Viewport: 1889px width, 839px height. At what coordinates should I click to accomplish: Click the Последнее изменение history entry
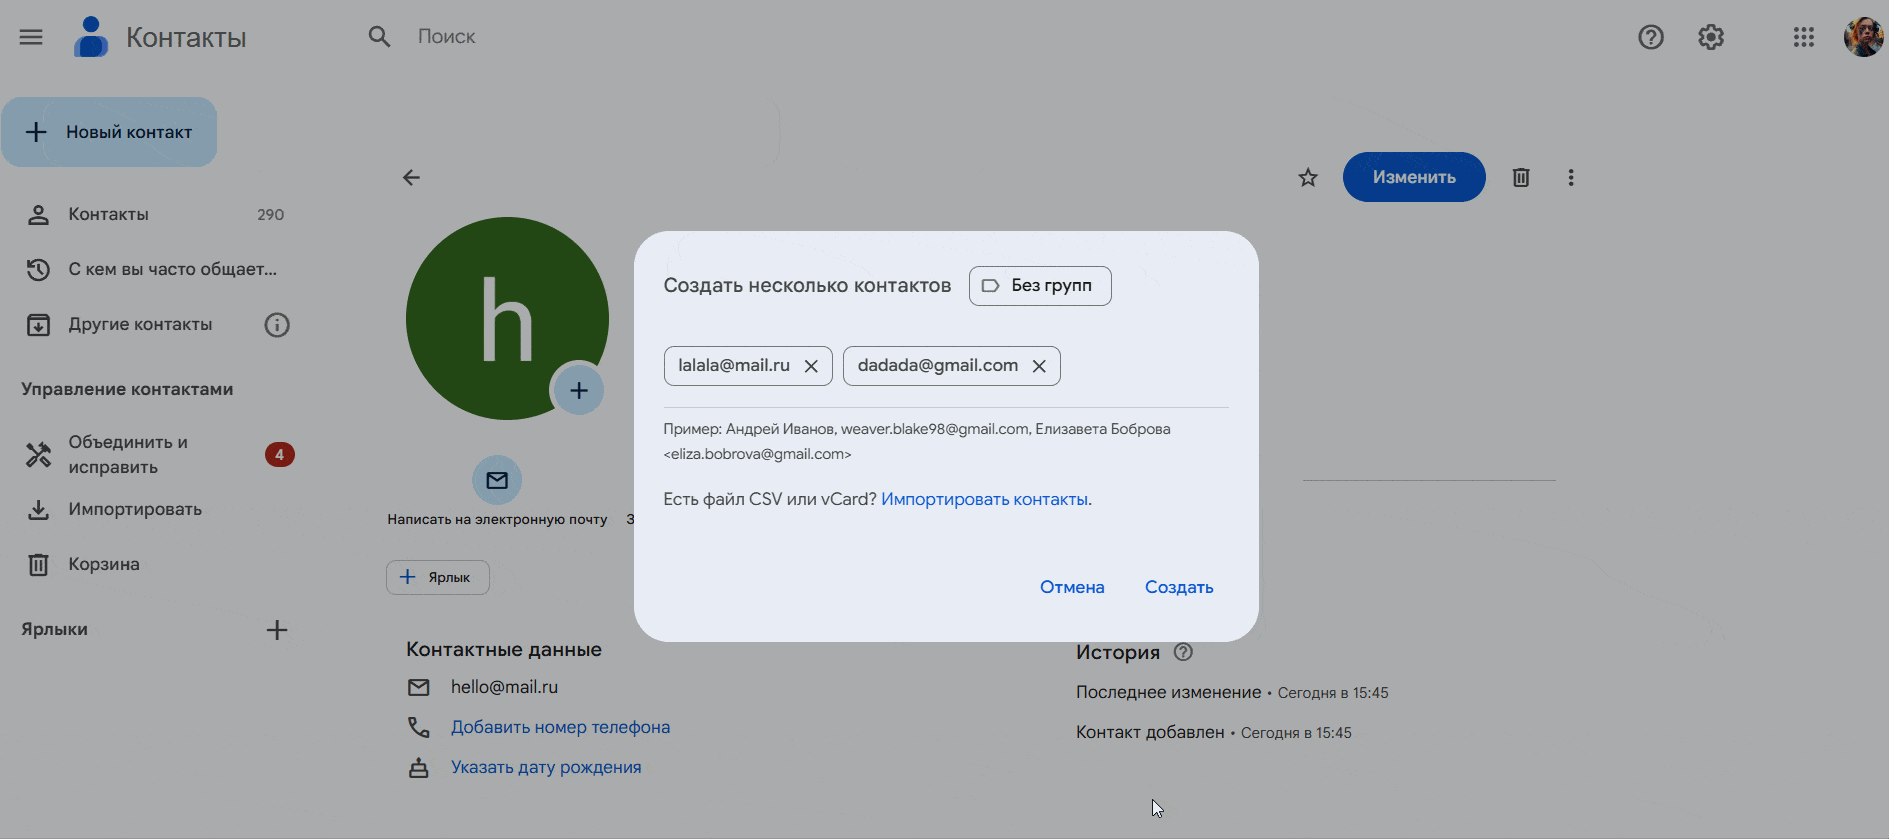pos(1232,692)
